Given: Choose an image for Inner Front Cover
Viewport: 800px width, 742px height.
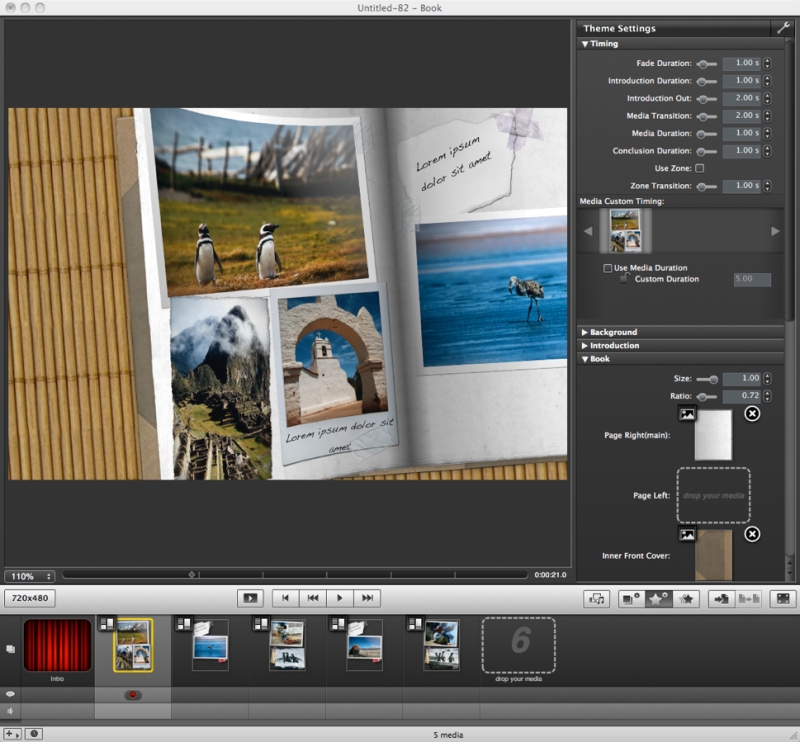Looking at the screenshot, I should point(687,534).
